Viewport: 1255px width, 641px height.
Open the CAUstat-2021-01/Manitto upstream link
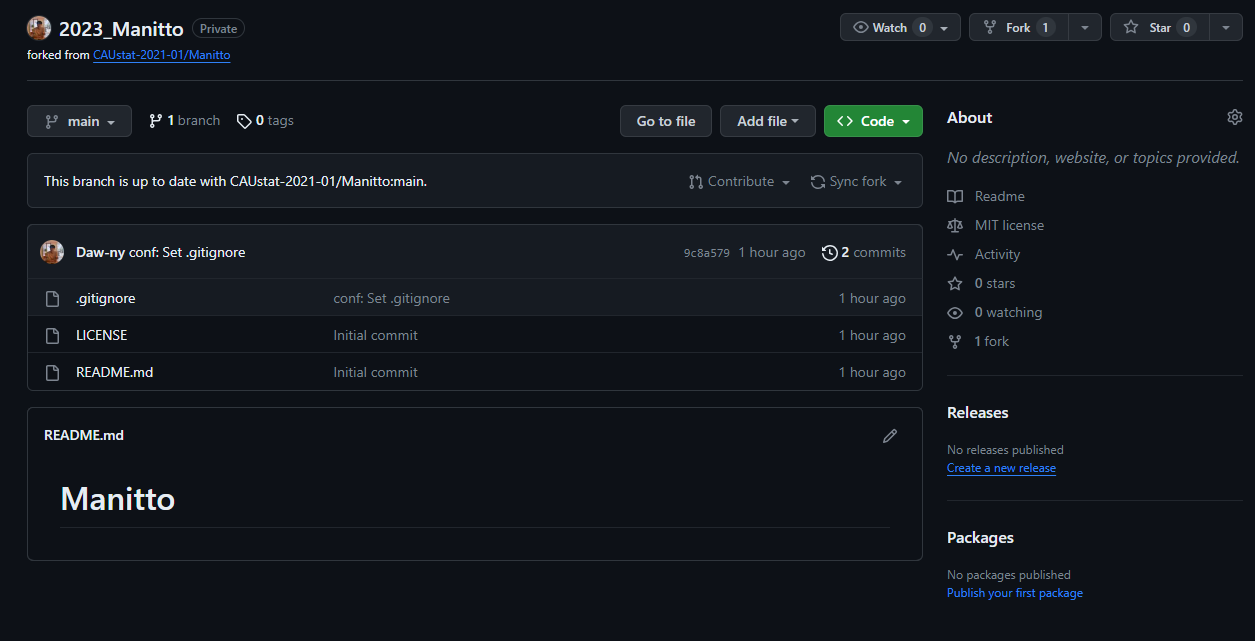[x=162, y=55]
